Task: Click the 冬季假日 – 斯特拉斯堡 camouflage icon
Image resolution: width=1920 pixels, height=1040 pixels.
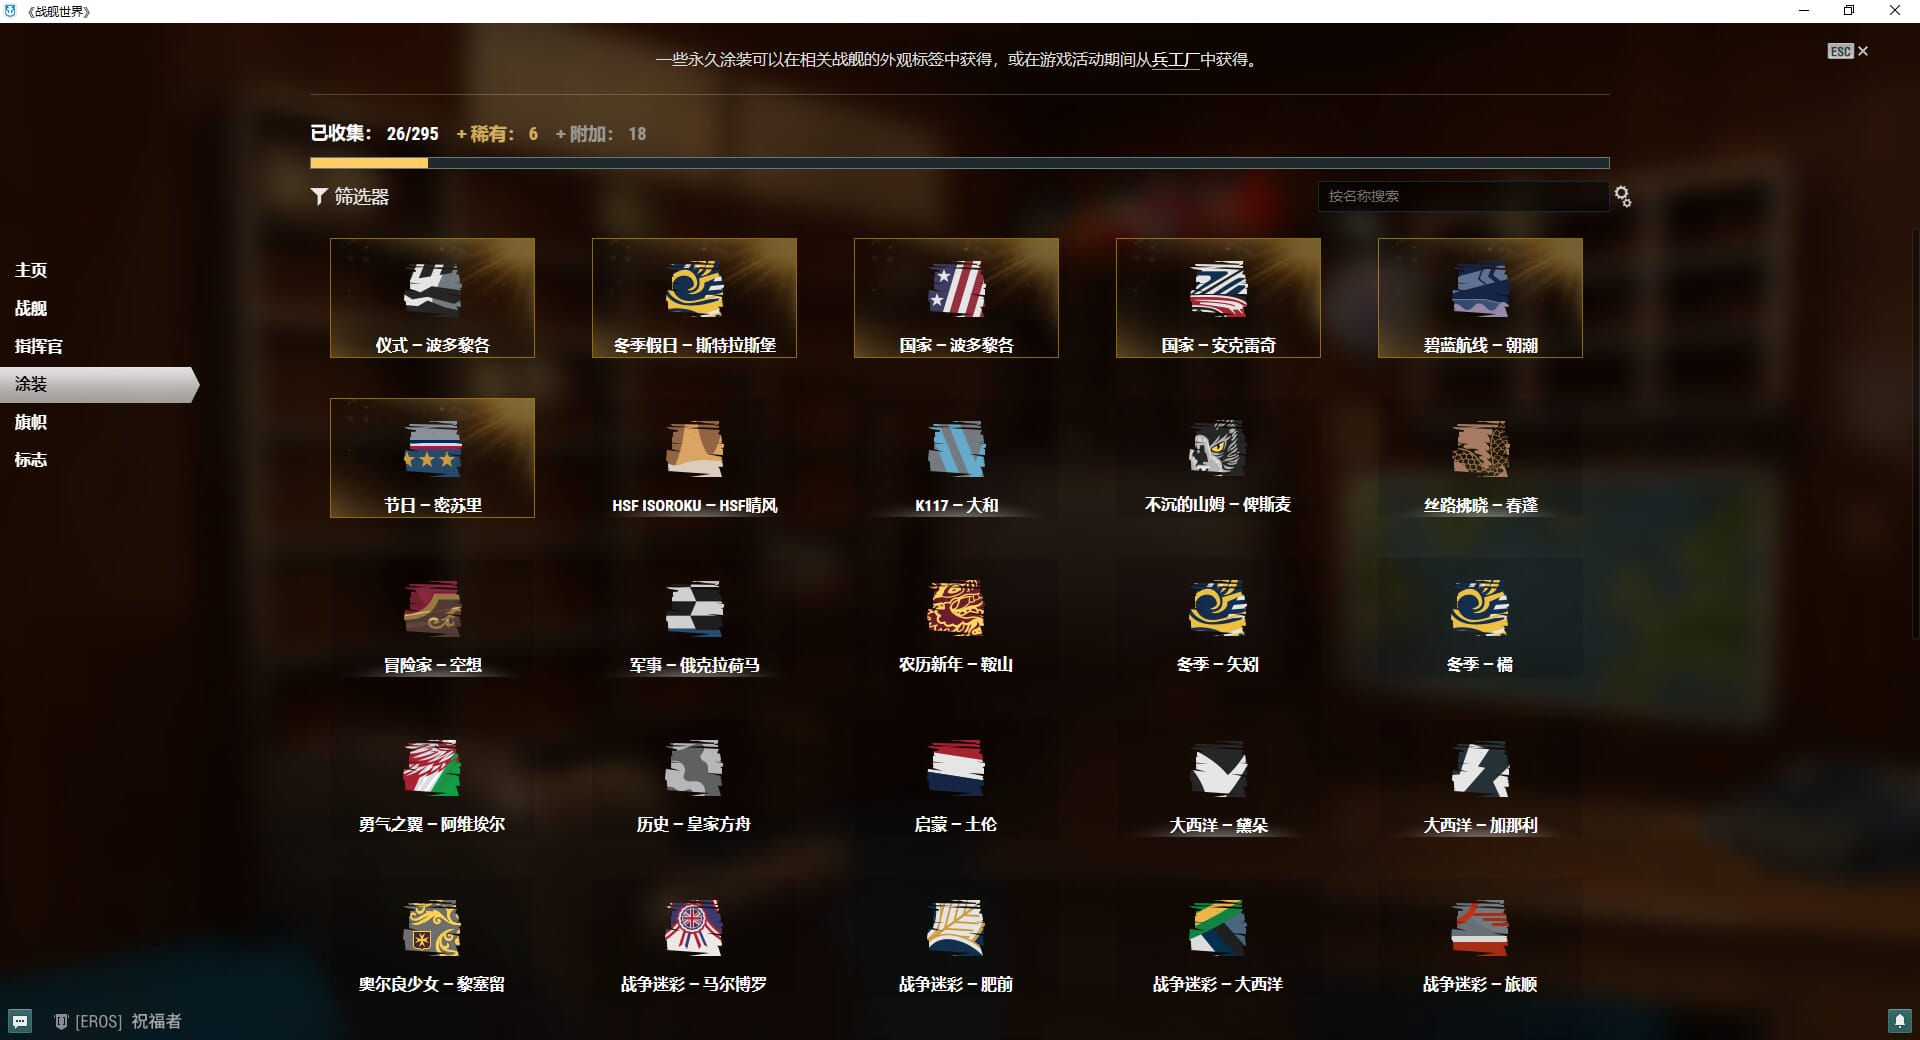Action: (694, 290)
